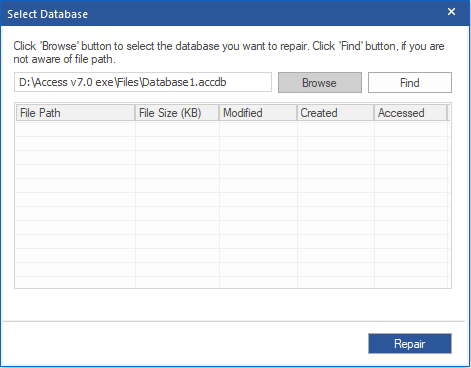471x368 pixels.
Task: Sort by the Created column header
Action: point(336,113)
